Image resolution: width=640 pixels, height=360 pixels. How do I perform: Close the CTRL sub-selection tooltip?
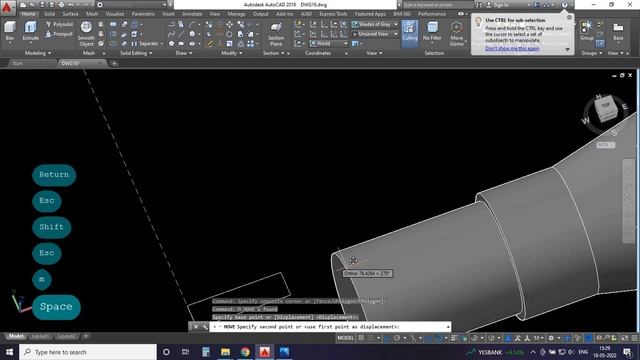569,17
